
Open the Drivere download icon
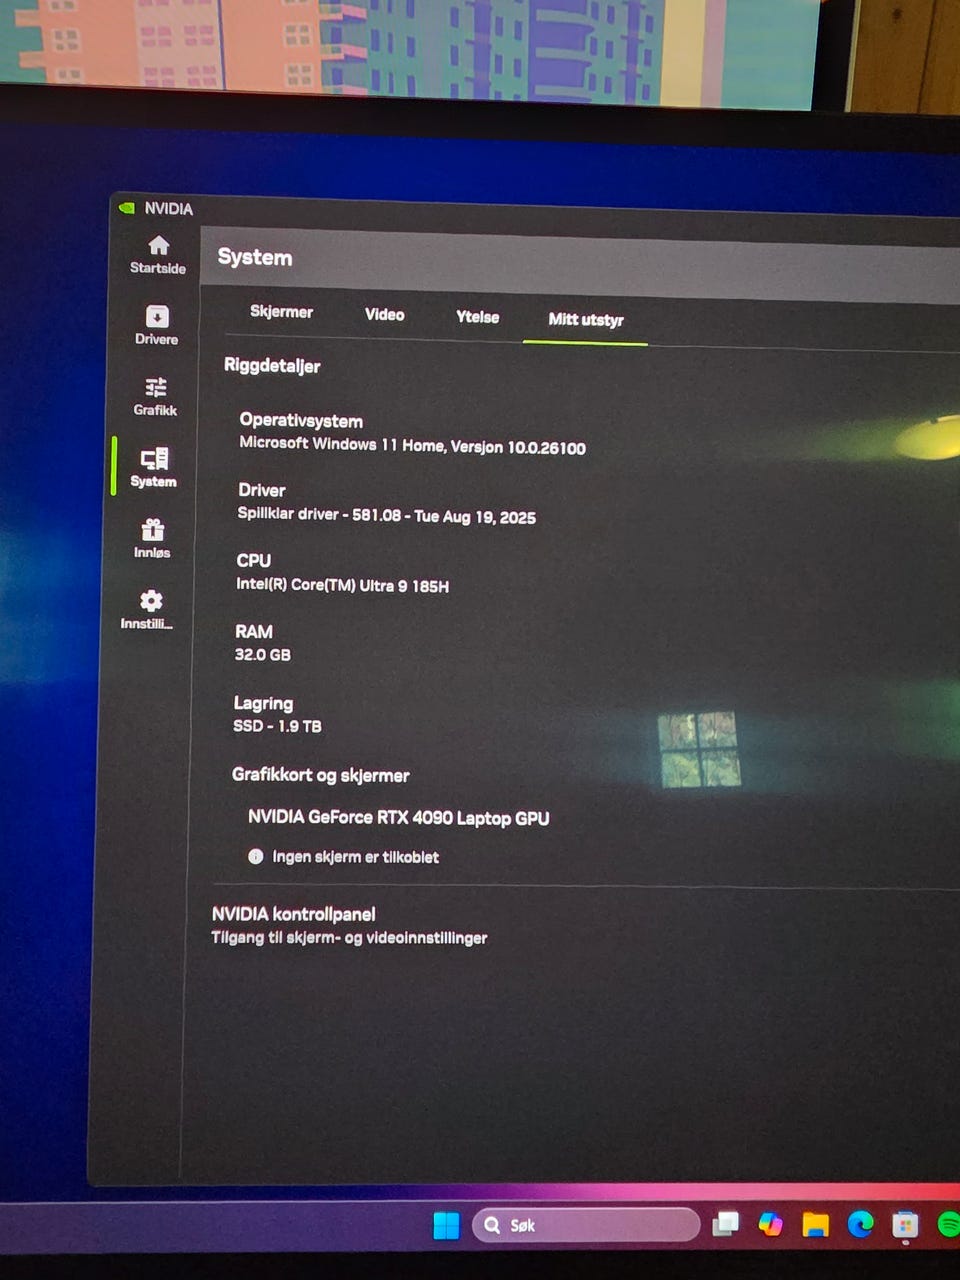[157, 317]
